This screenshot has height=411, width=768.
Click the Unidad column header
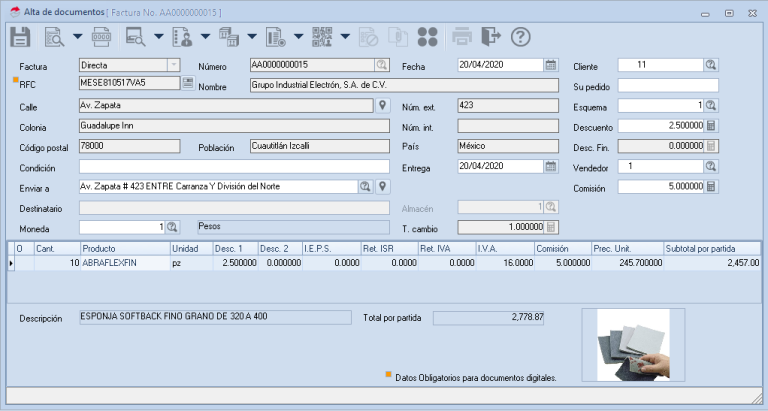192,249
